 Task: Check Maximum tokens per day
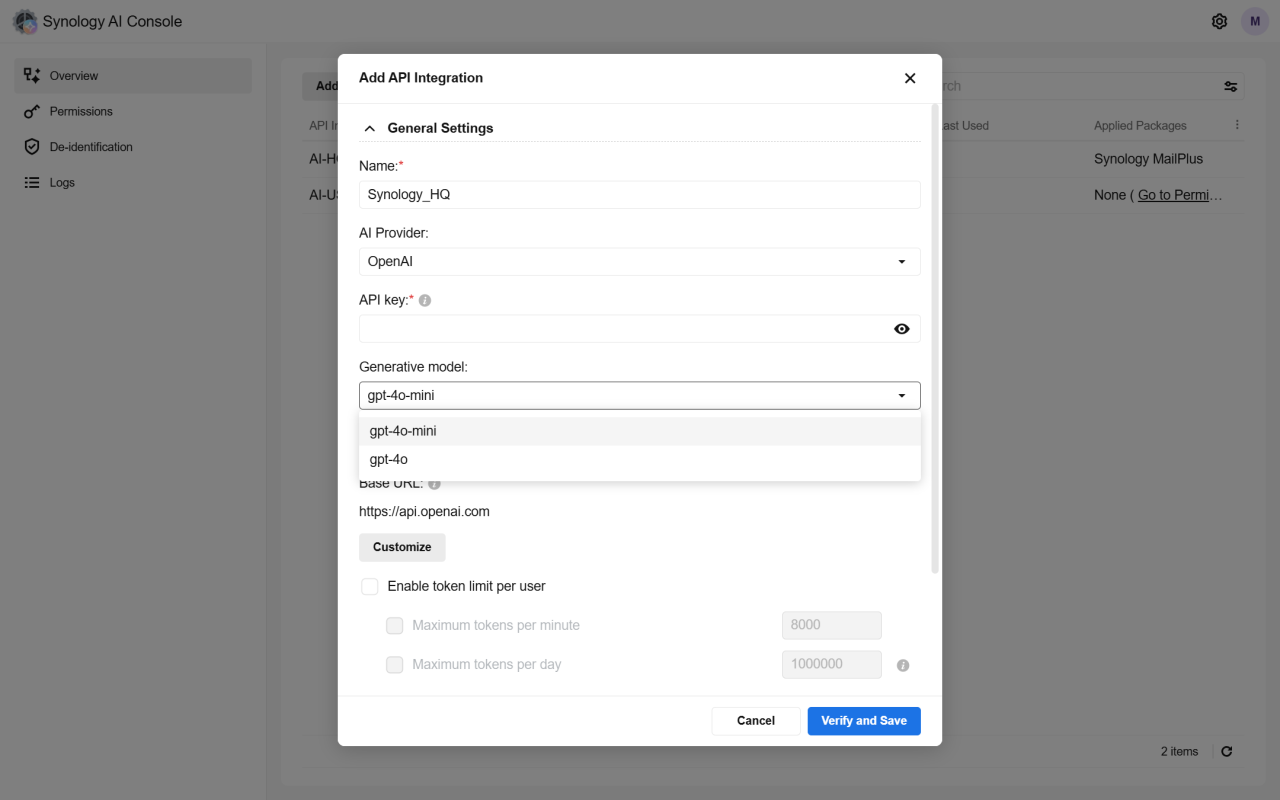click(x=394, y=664)
